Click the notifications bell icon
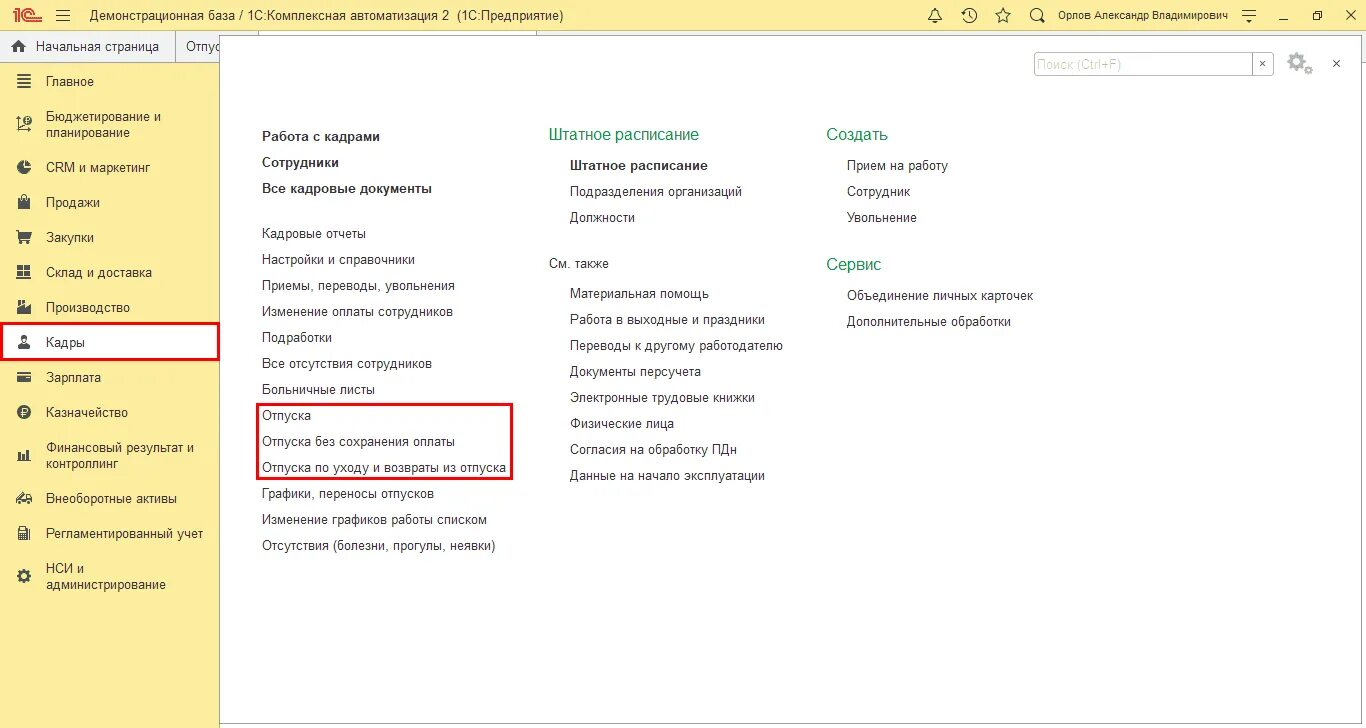 click(x=935, y=16)
